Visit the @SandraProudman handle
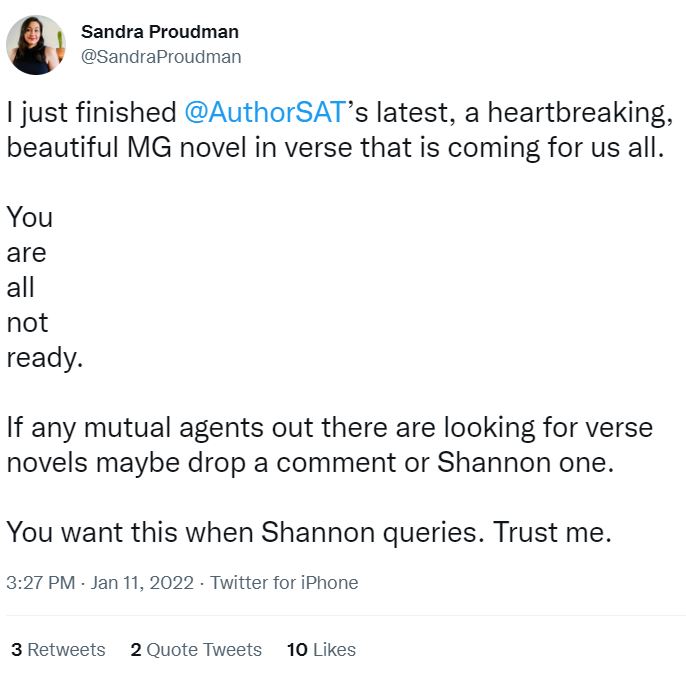The image size is (686, 675). coord(160,57)
